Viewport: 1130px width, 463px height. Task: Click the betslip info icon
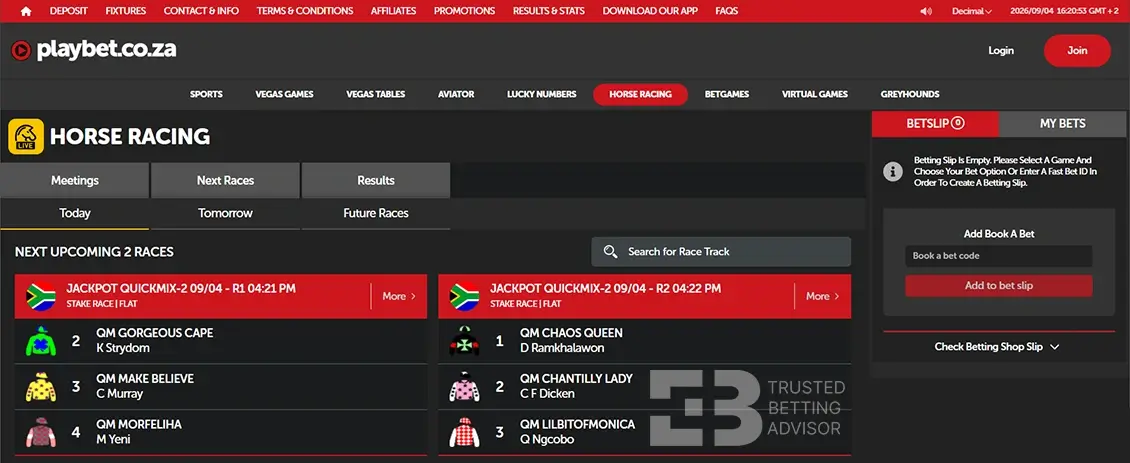coord(893,172)
